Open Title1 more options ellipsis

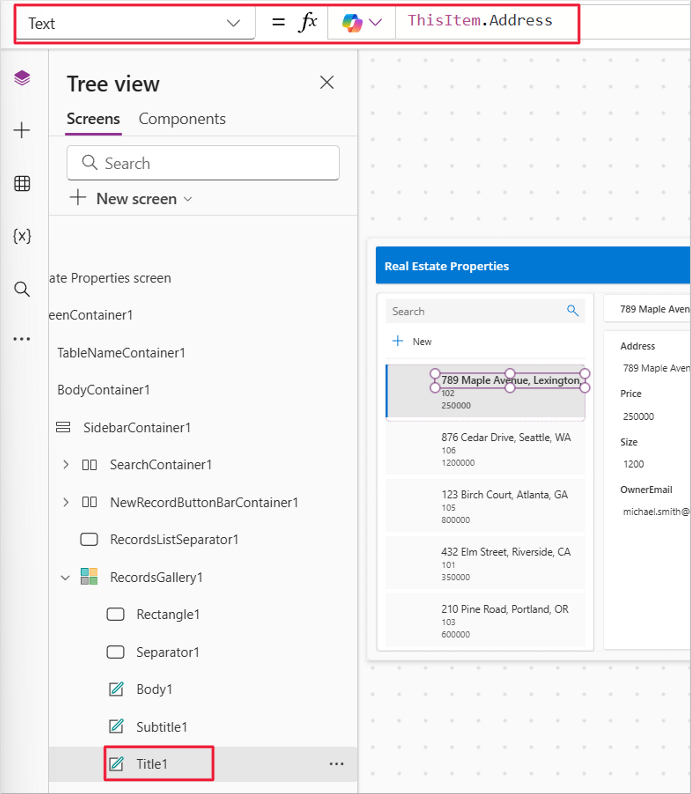pos(336,764)
